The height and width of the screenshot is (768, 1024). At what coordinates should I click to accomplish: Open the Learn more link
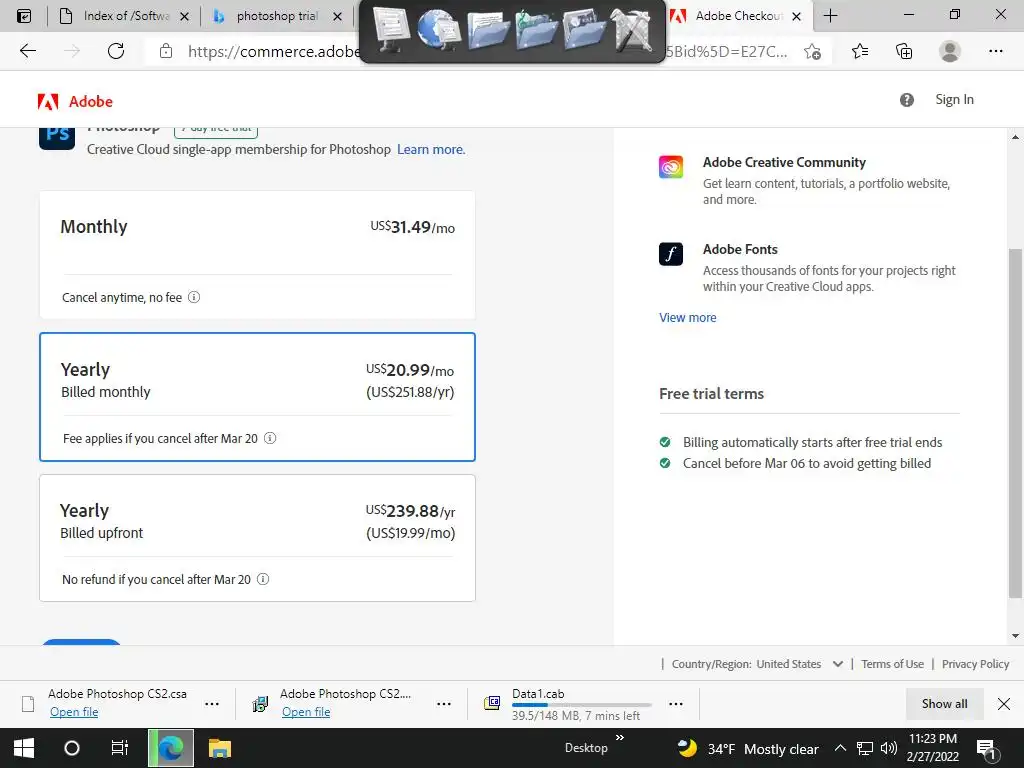(x=431, y=150)
